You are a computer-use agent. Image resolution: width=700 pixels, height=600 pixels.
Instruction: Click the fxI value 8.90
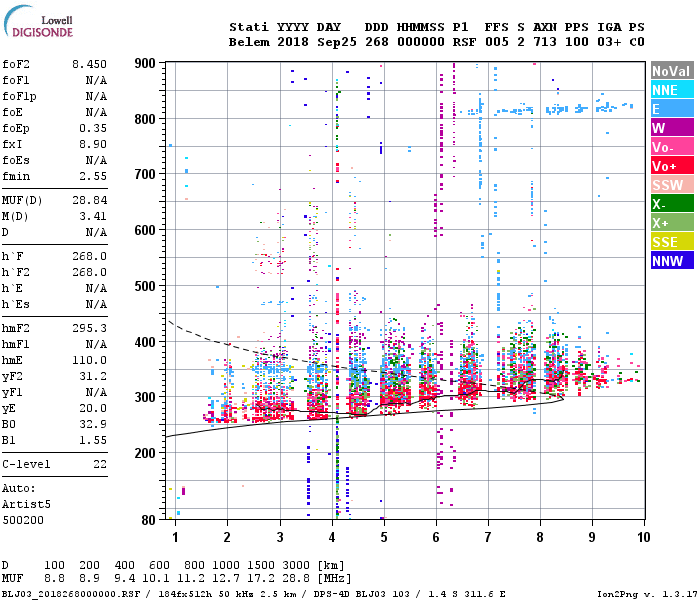click(x=93, y=144)
